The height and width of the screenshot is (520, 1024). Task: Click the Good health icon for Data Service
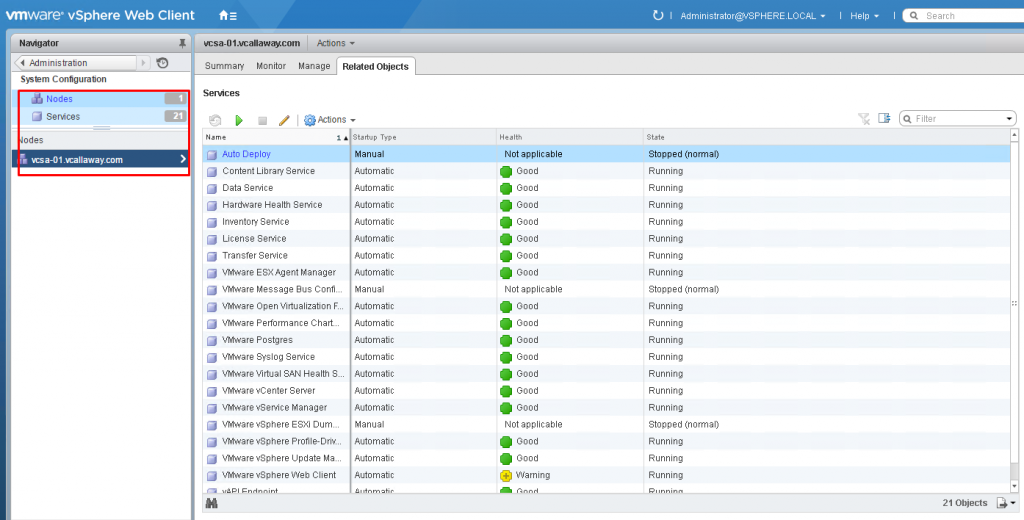[505, 188]
